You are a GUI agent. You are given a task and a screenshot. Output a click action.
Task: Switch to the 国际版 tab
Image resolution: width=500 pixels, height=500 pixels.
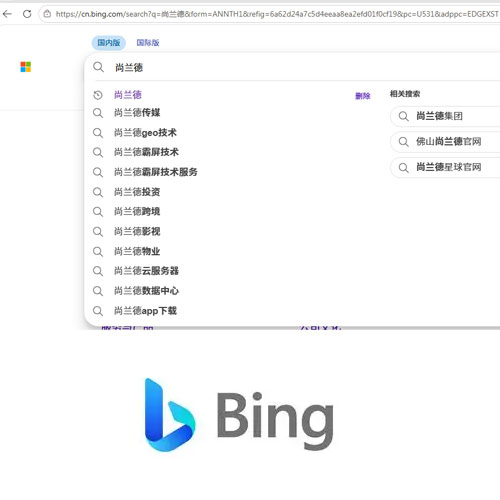[x=148, y=43]
